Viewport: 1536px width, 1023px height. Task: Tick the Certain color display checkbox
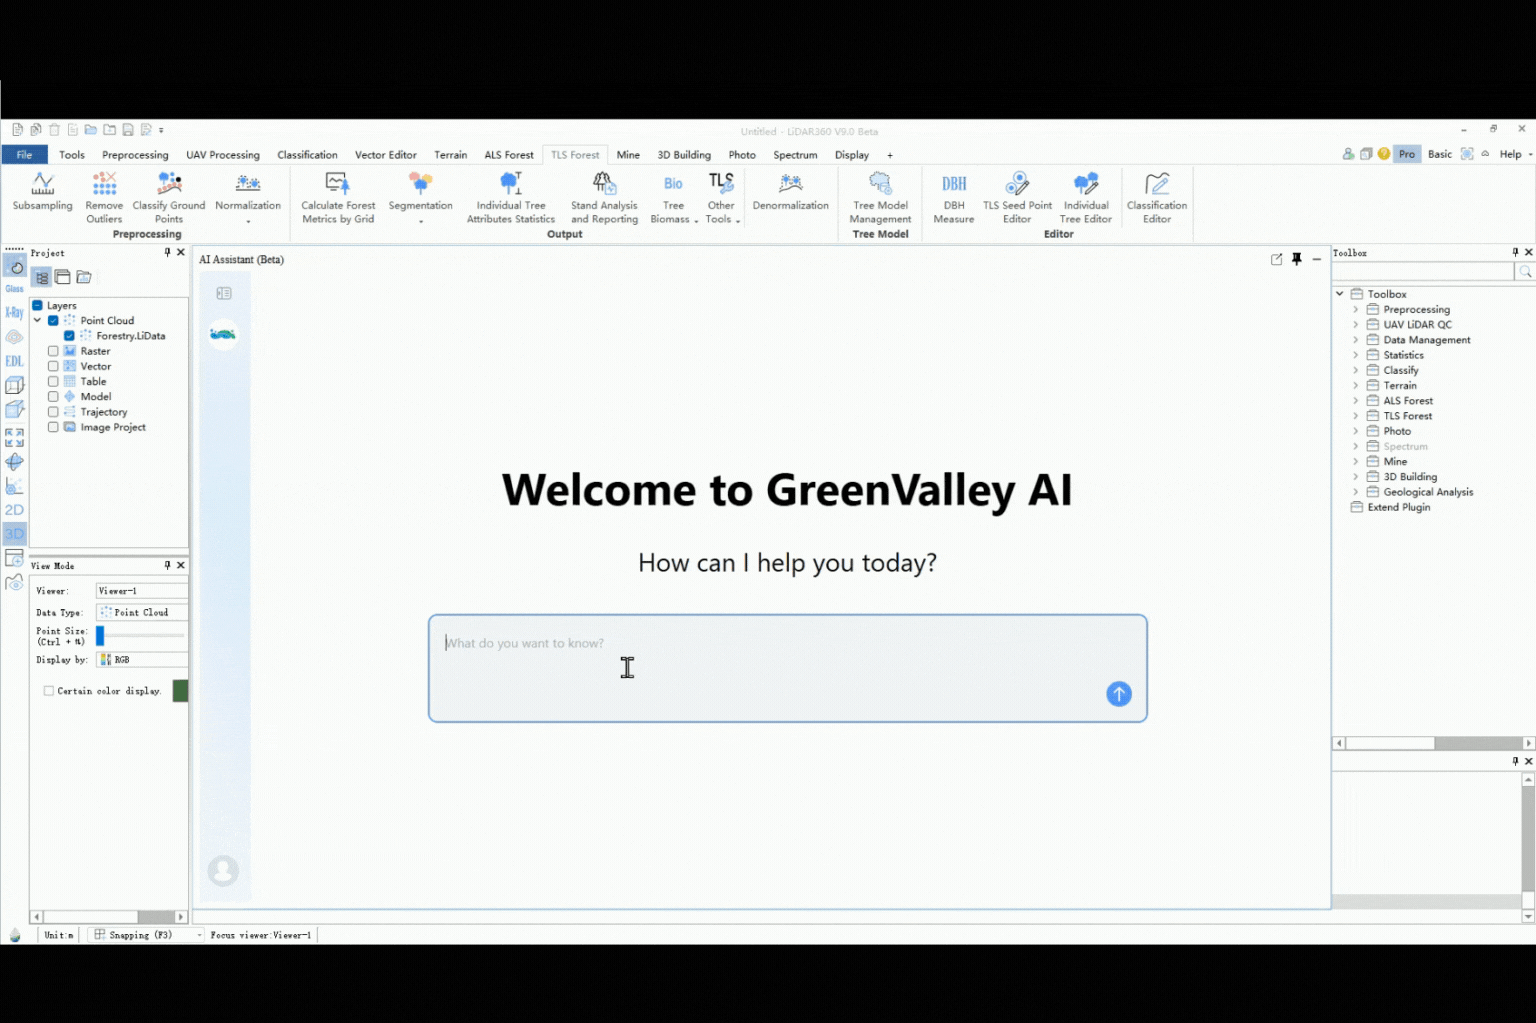coord(48,691)
